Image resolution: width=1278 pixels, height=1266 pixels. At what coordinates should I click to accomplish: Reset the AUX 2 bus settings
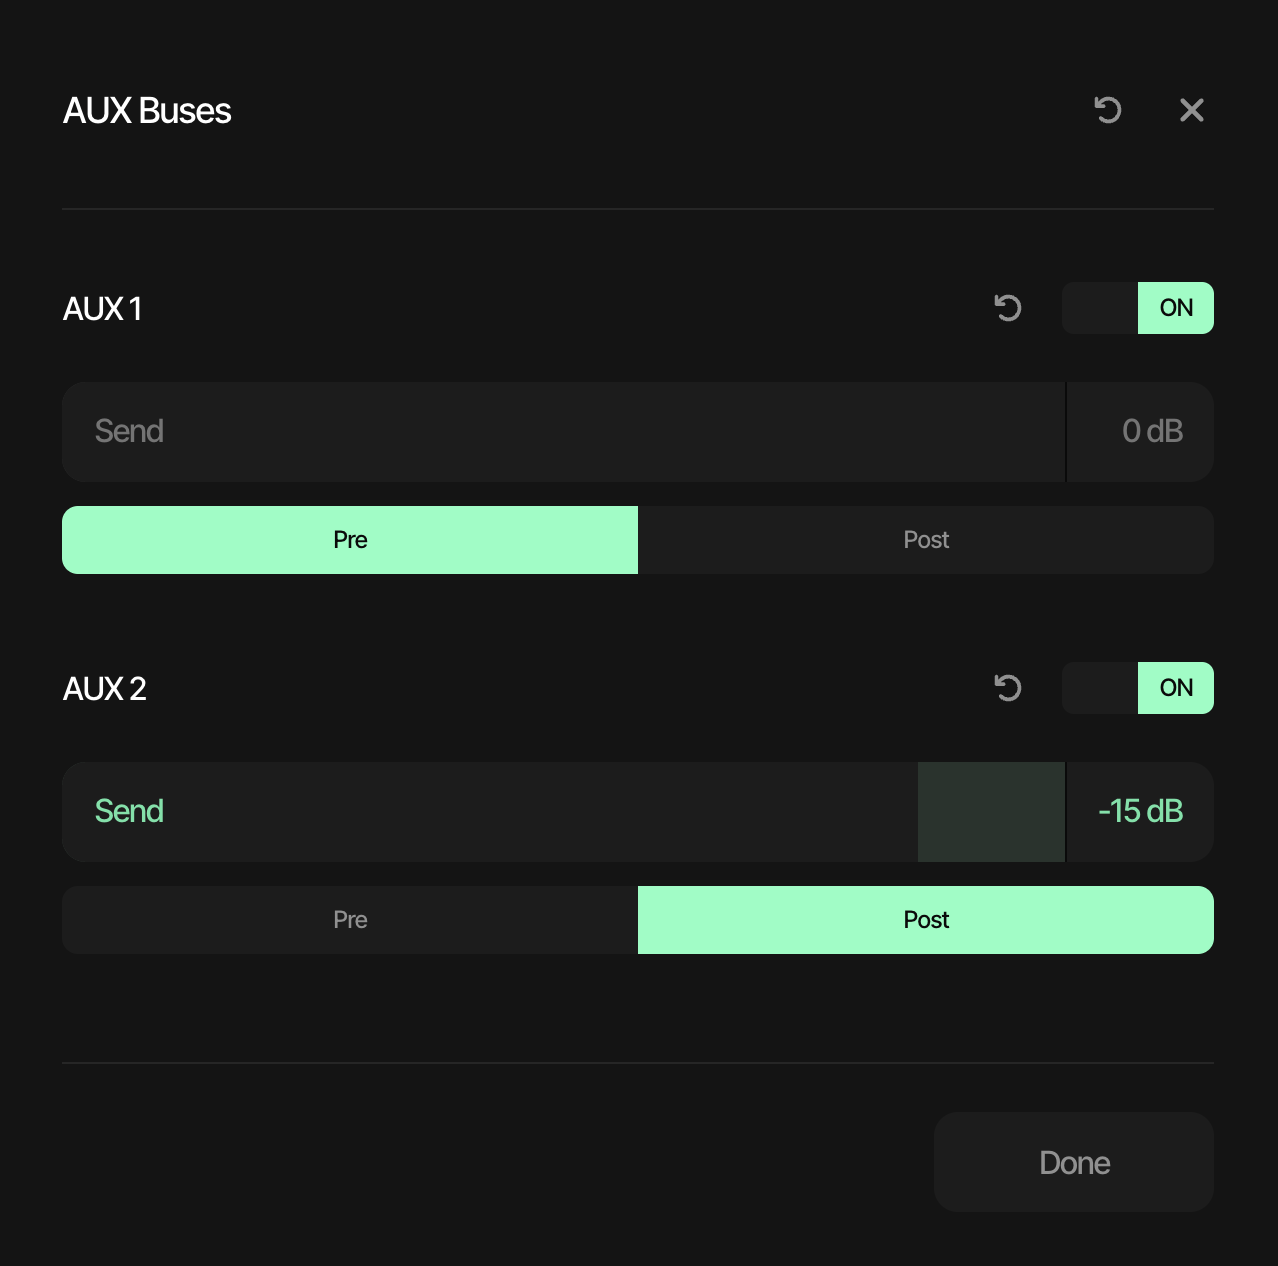tap(1008, 688)
